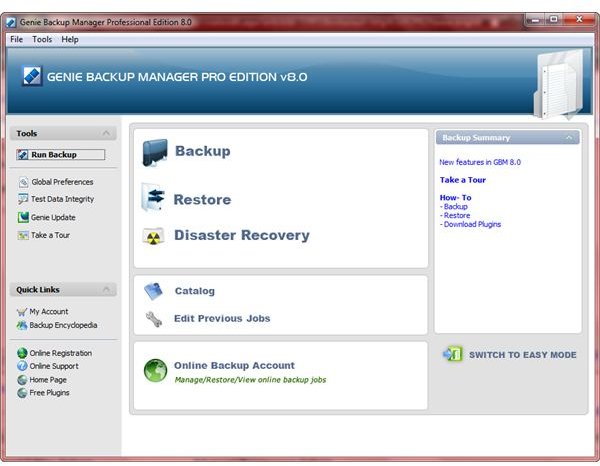Viewport: 600px width, 466px height.
Task: Open the Catalog
Action: (195, 291)
